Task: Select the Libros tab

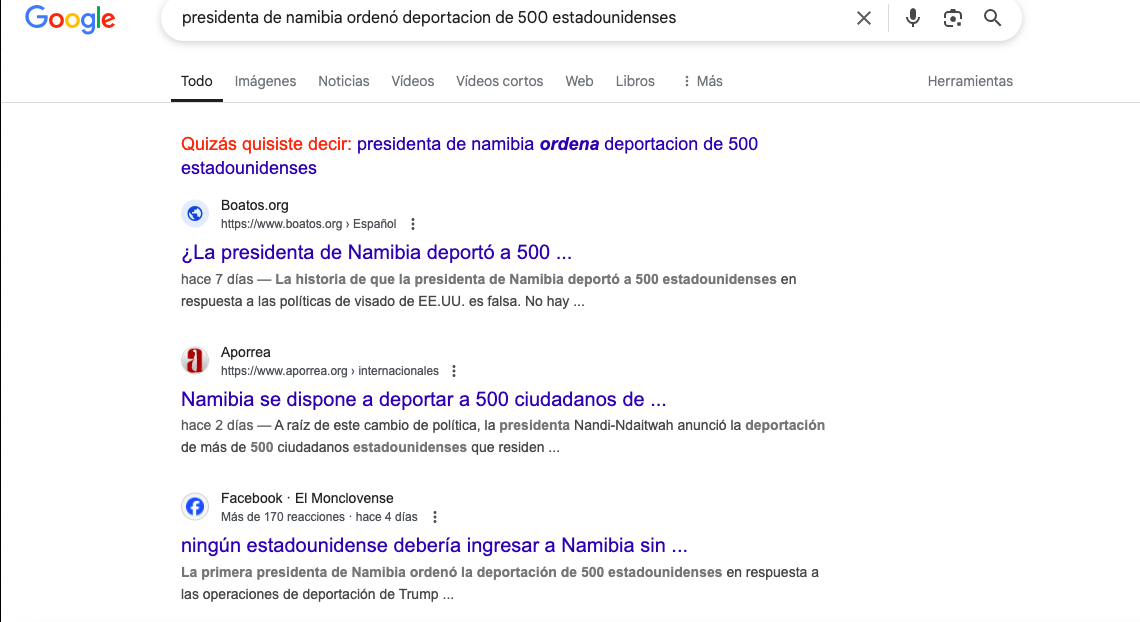Action: point(635,81)
